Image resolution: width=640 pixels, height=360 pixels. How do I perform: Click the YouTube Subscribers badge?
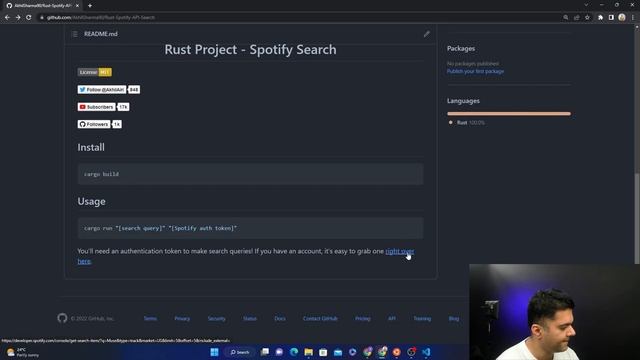tap(103, 107)
